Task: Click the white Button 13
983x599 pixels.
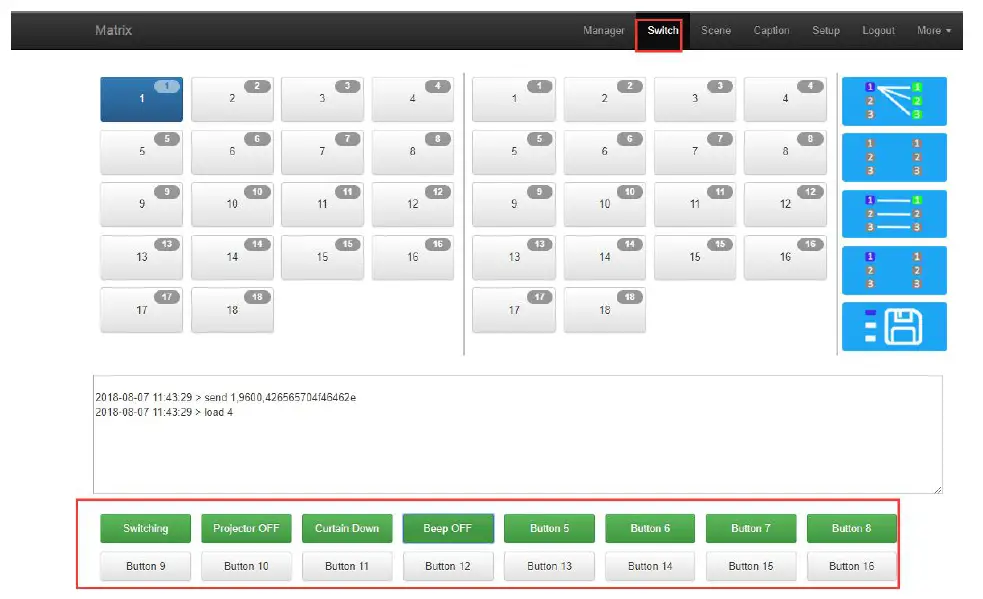Action: 549,566
